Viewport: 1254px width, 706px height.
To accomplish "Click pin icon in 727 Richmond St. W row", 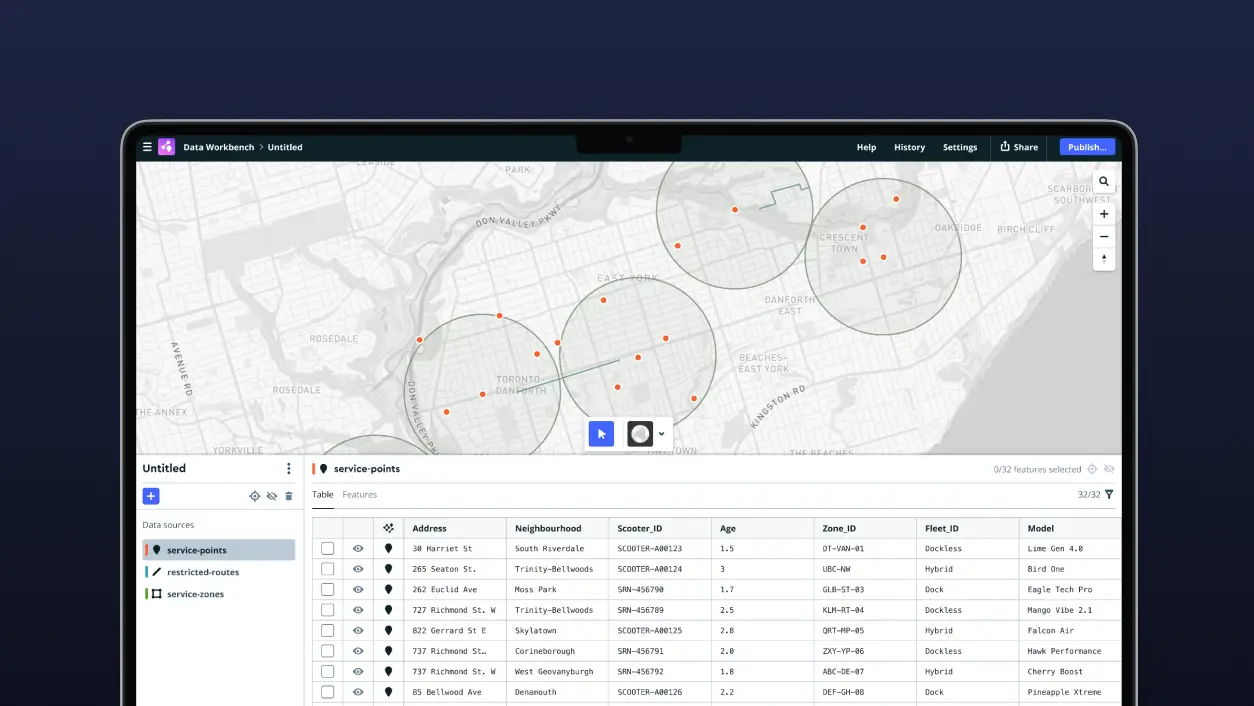I will tap(389, 610).
